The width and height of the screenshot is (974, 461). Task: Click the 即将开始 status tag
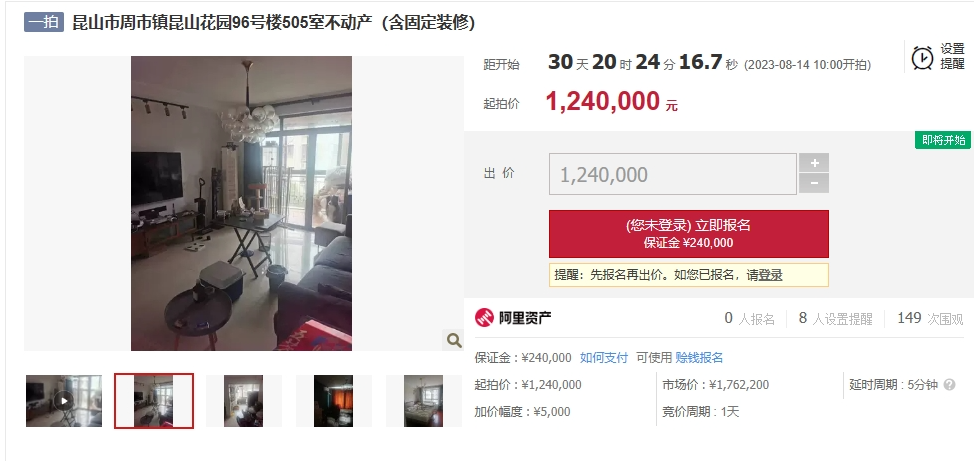click(x=943, y=140)
